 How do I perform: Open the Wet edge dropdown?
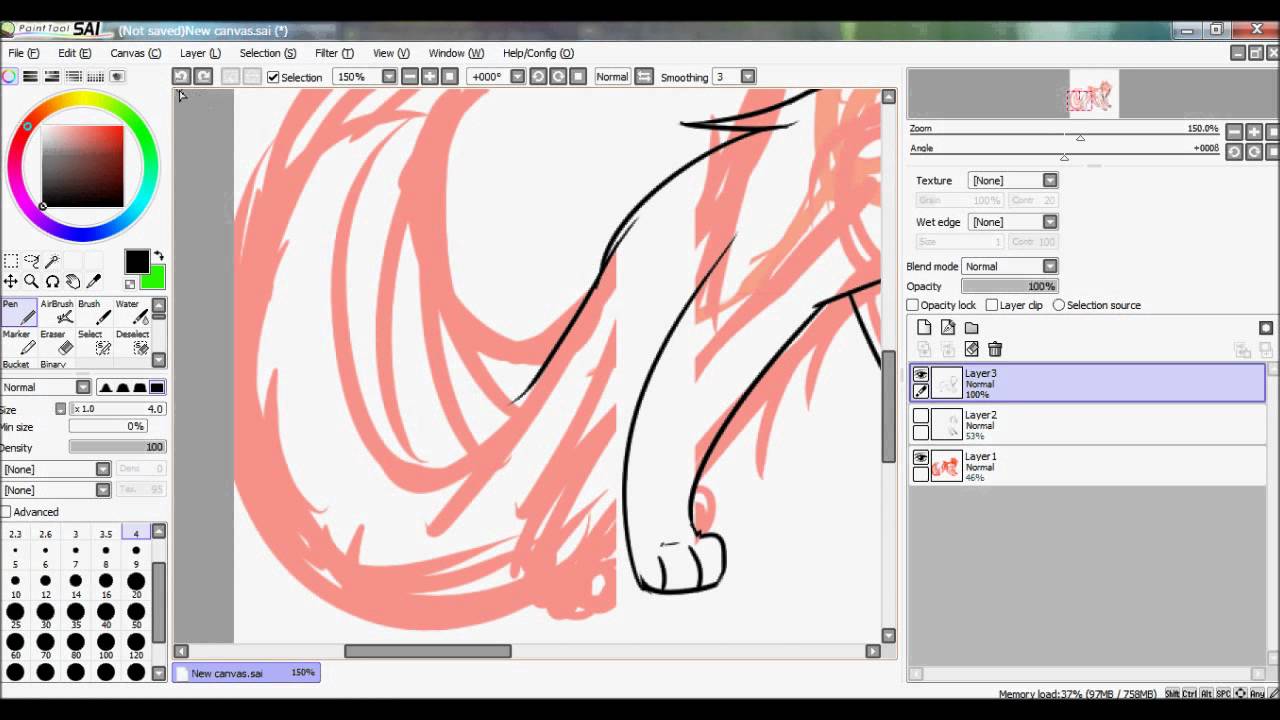point(1050,222)
